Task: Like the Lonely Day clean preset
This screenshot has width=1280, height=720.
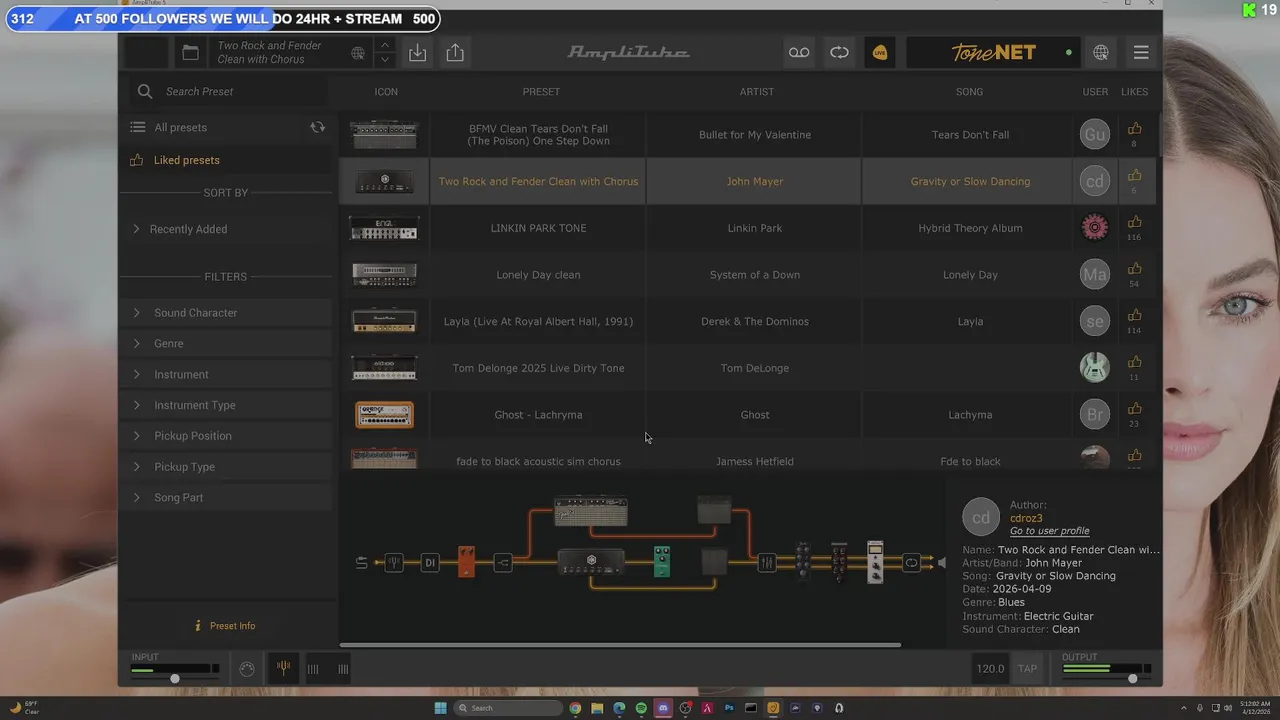Action: pos(1134,269)
